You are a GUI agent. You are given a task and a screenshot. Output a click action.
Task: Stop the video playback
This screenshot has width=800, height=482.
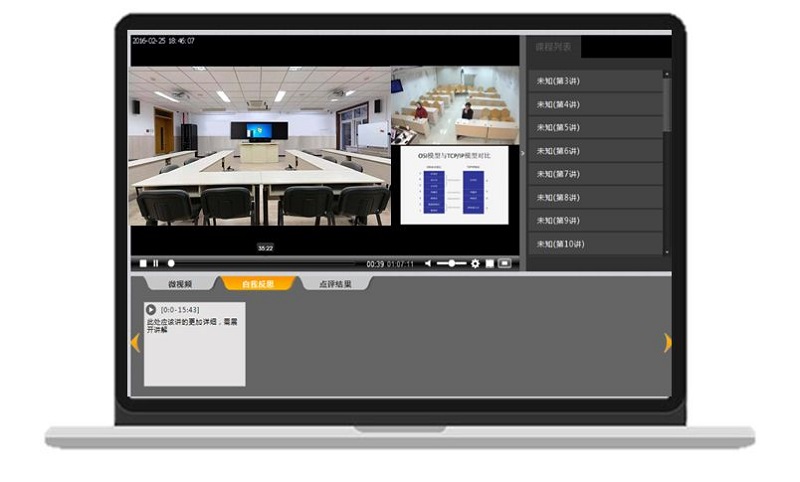(143, 263)
